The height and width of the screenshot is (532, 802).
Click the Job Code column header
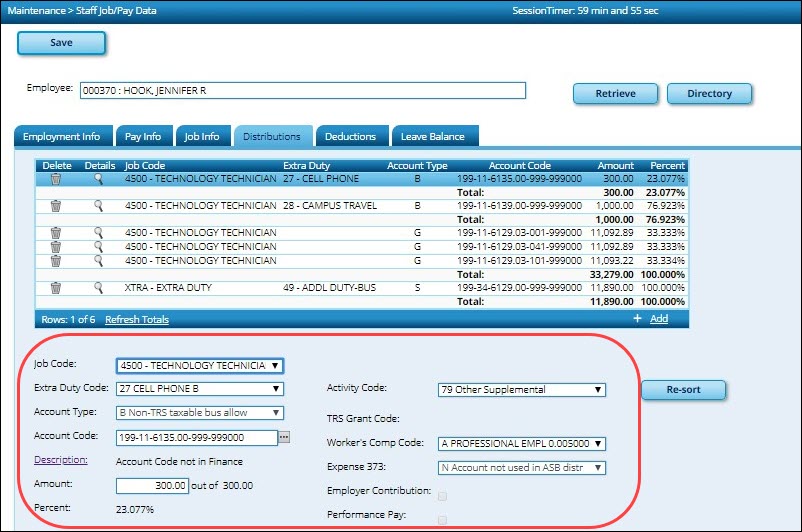(145, 166)
